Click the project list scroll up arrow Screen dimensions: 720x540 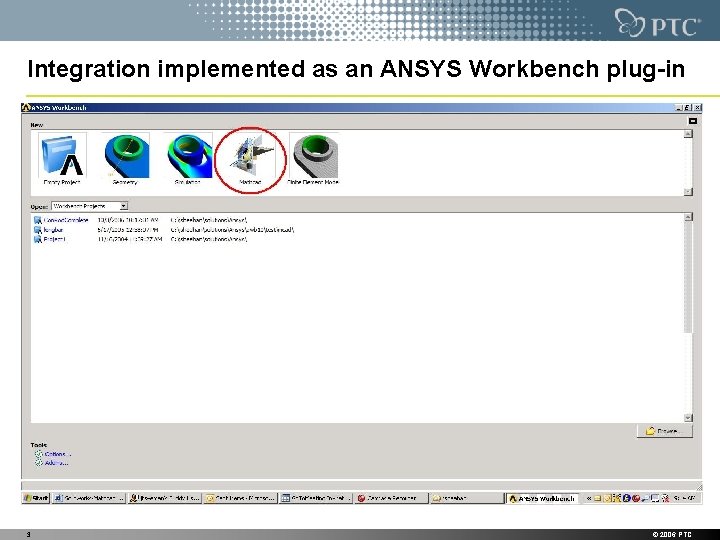click(688, 217)
